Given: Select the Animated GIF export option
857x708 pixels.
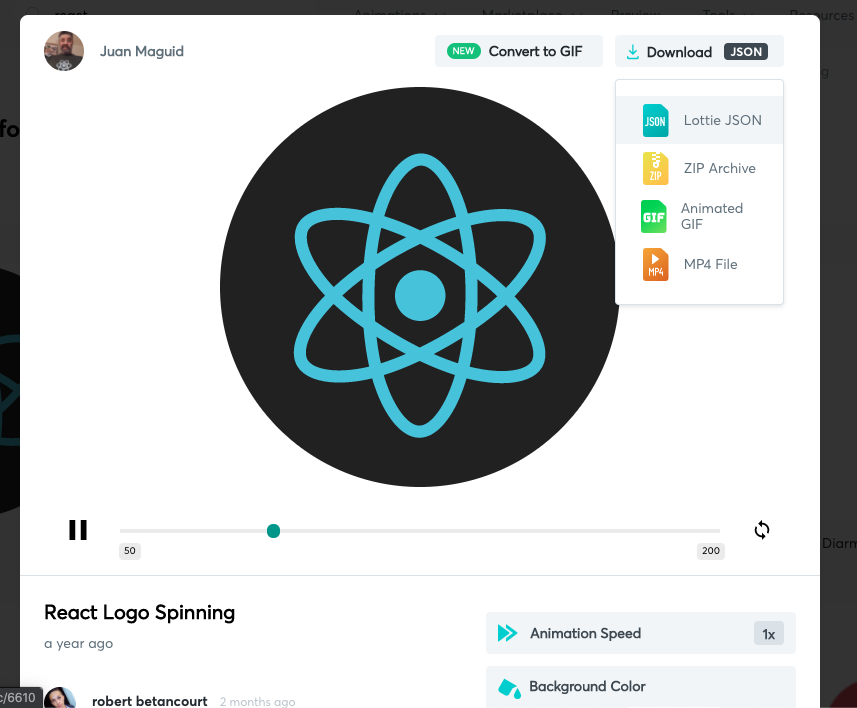Looking at the screenshot, I should coord(700,216).
